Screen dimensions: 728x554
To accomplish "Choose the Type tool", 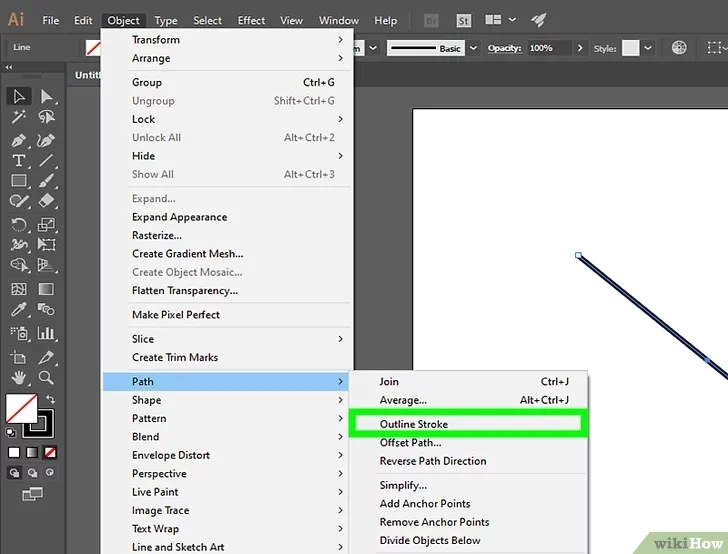I will point(19,161).
